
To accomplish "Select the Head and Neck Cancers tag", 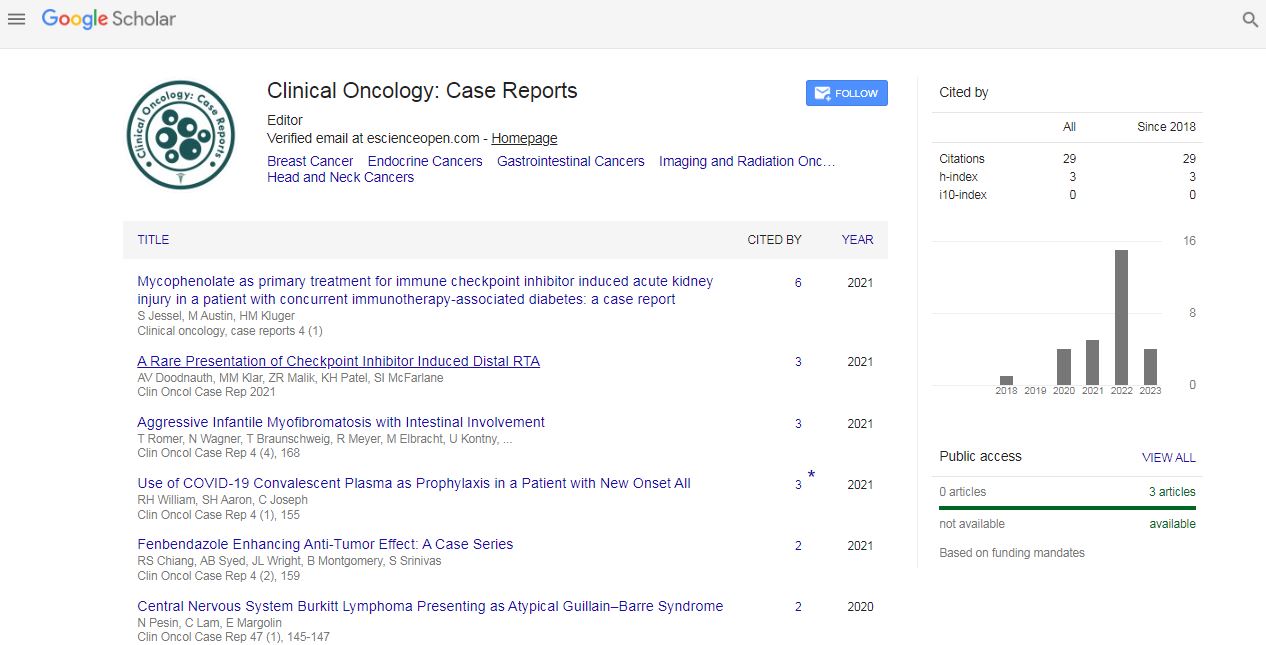I will 340,177.
